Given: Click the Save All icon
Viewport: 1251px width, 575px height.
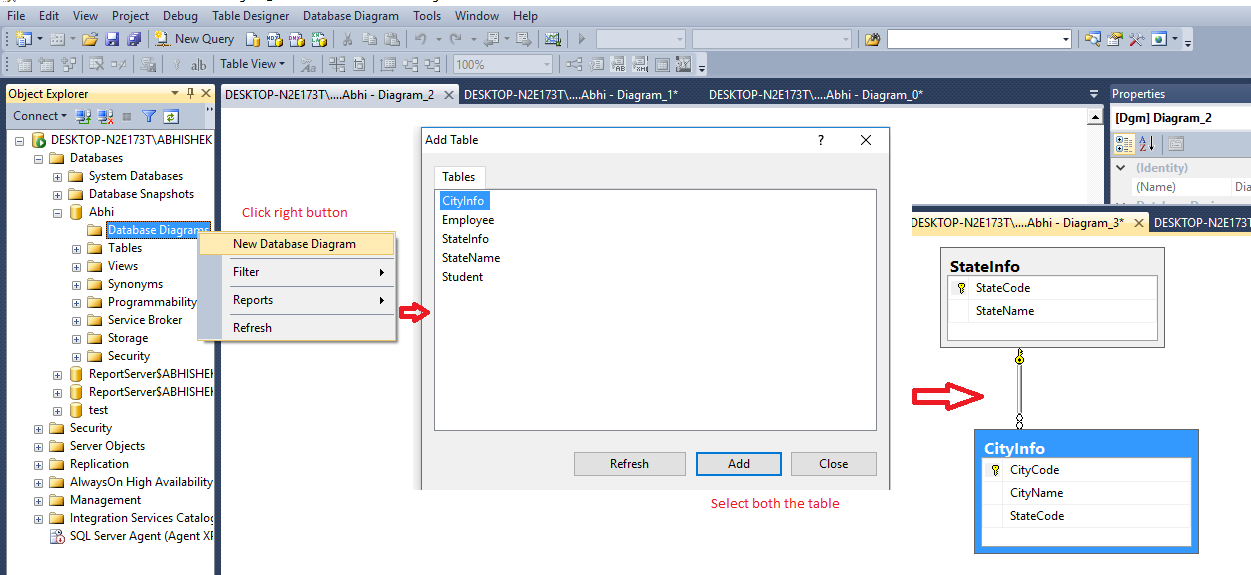Looking at the screenshot, I should tap(133, 39).
